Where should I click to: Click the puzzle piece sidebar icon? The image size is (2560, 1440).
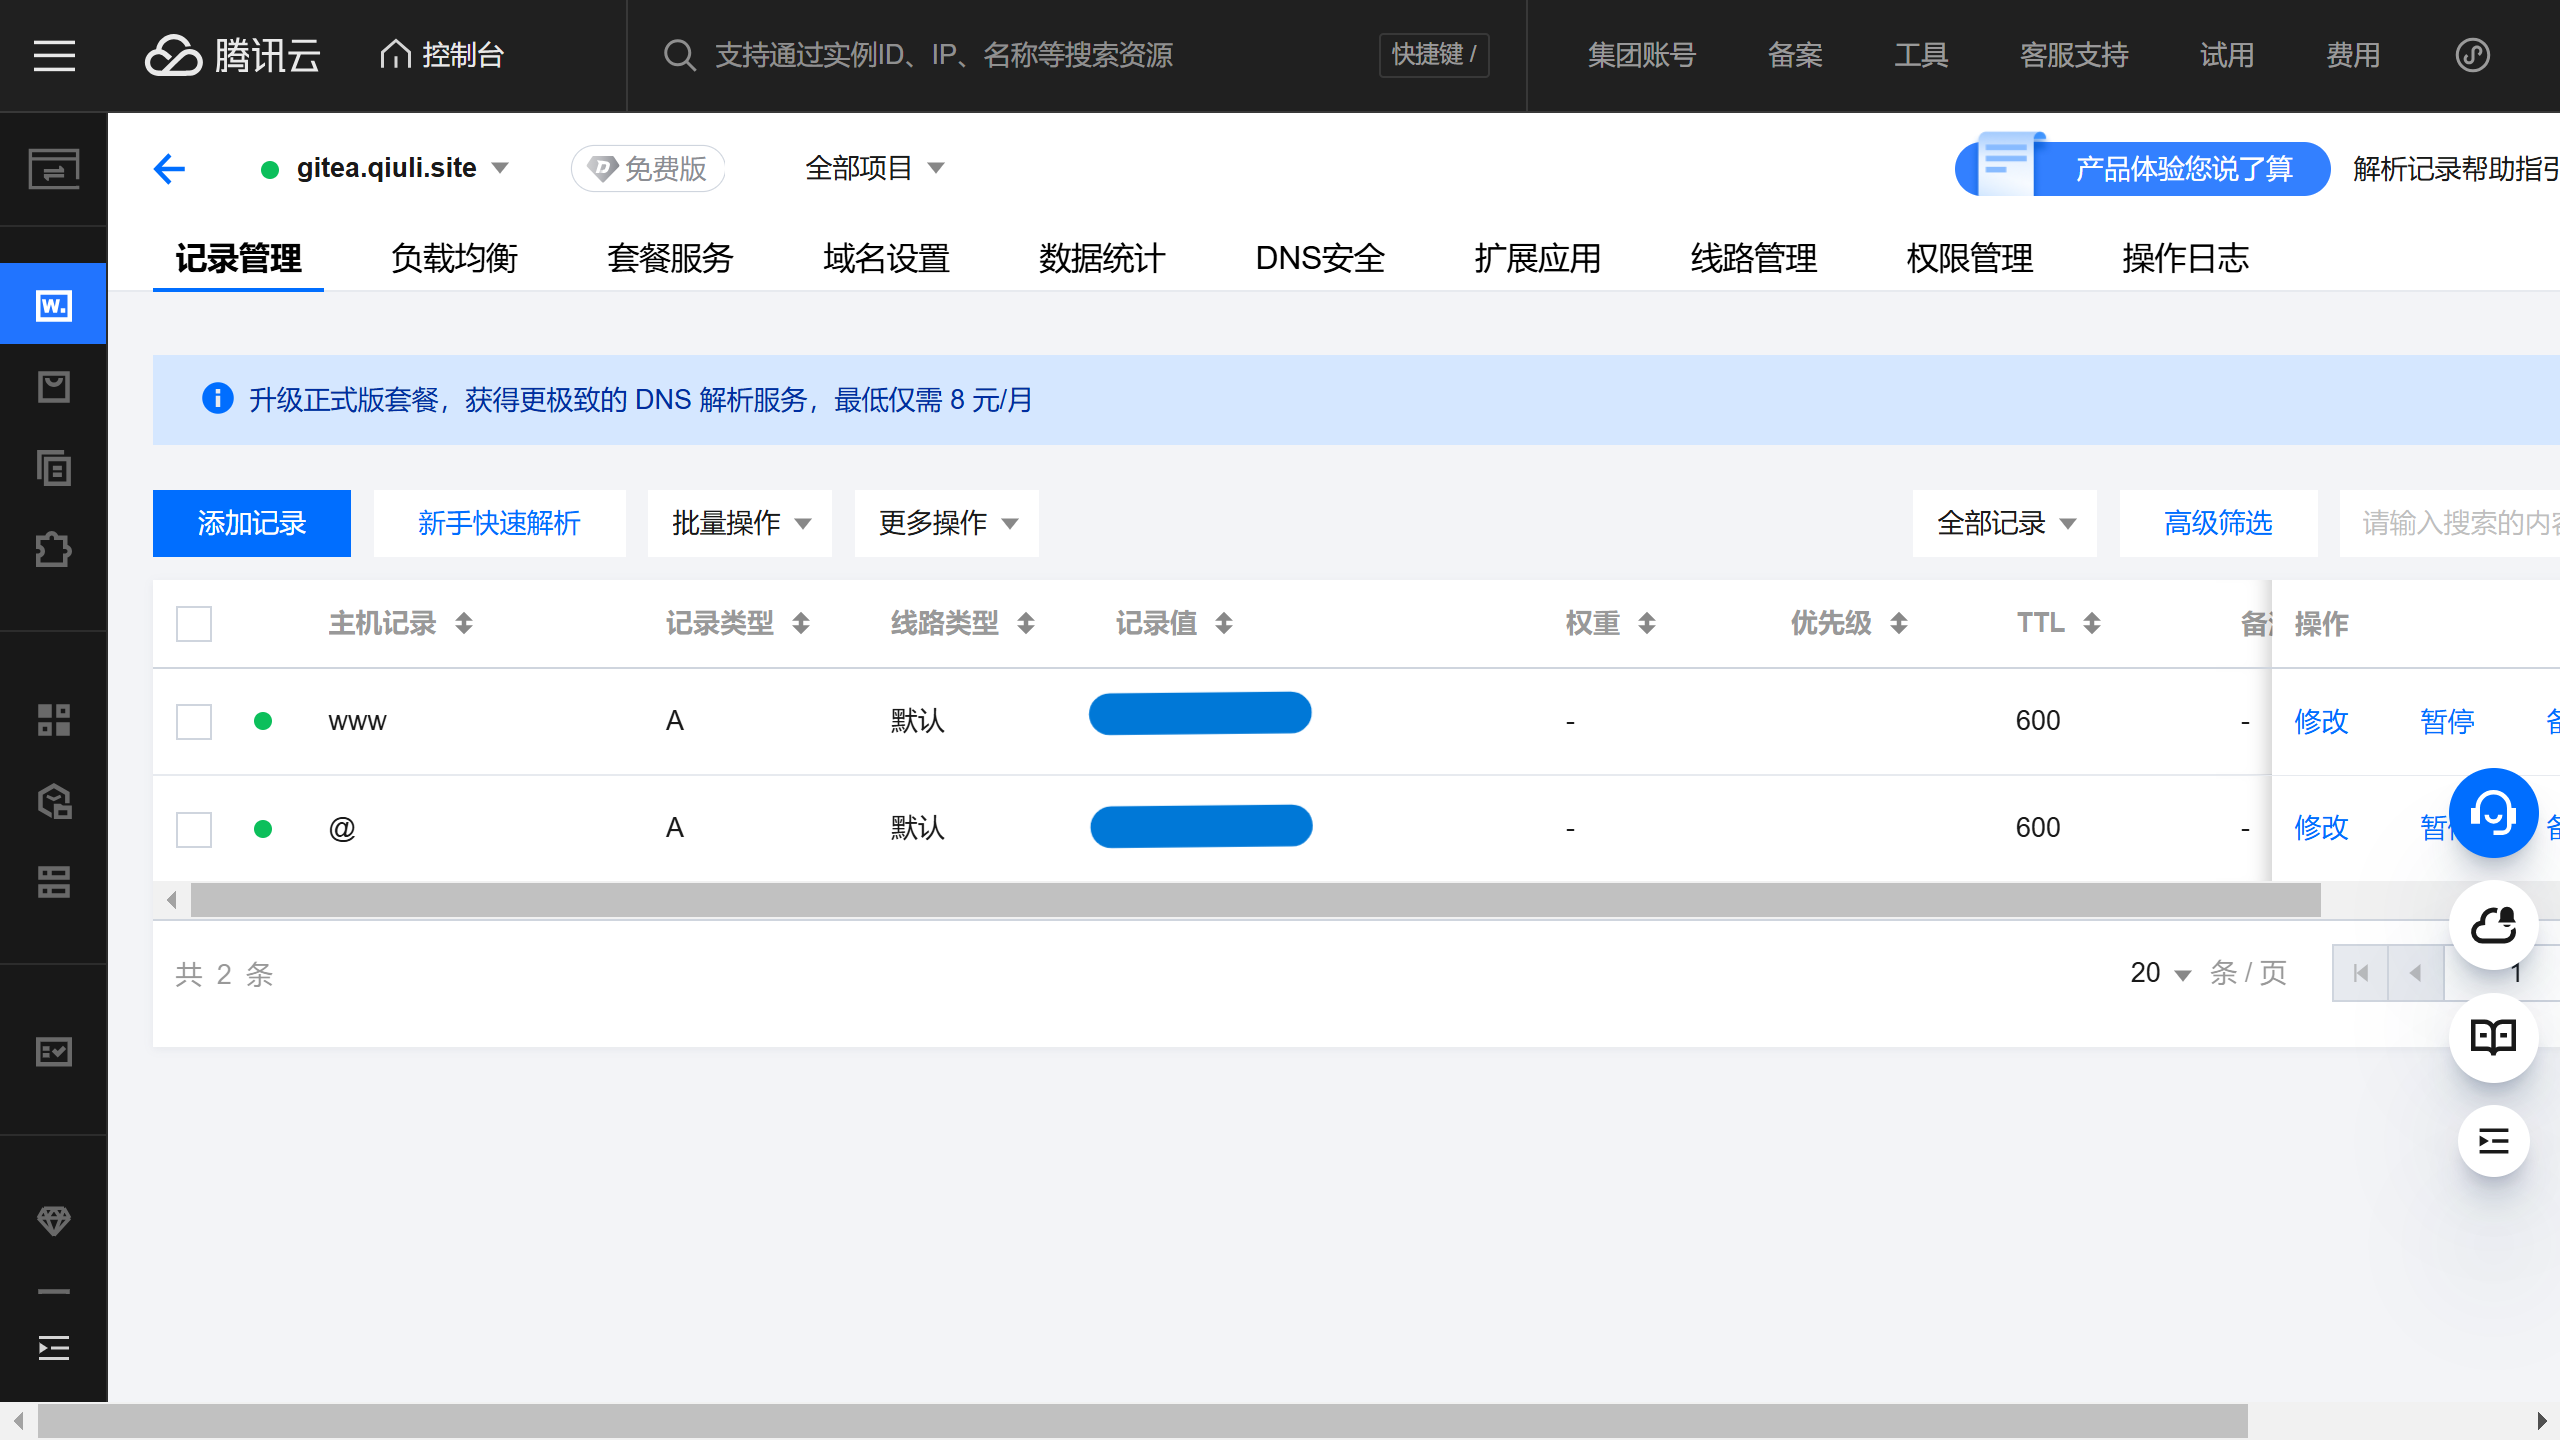53,549
